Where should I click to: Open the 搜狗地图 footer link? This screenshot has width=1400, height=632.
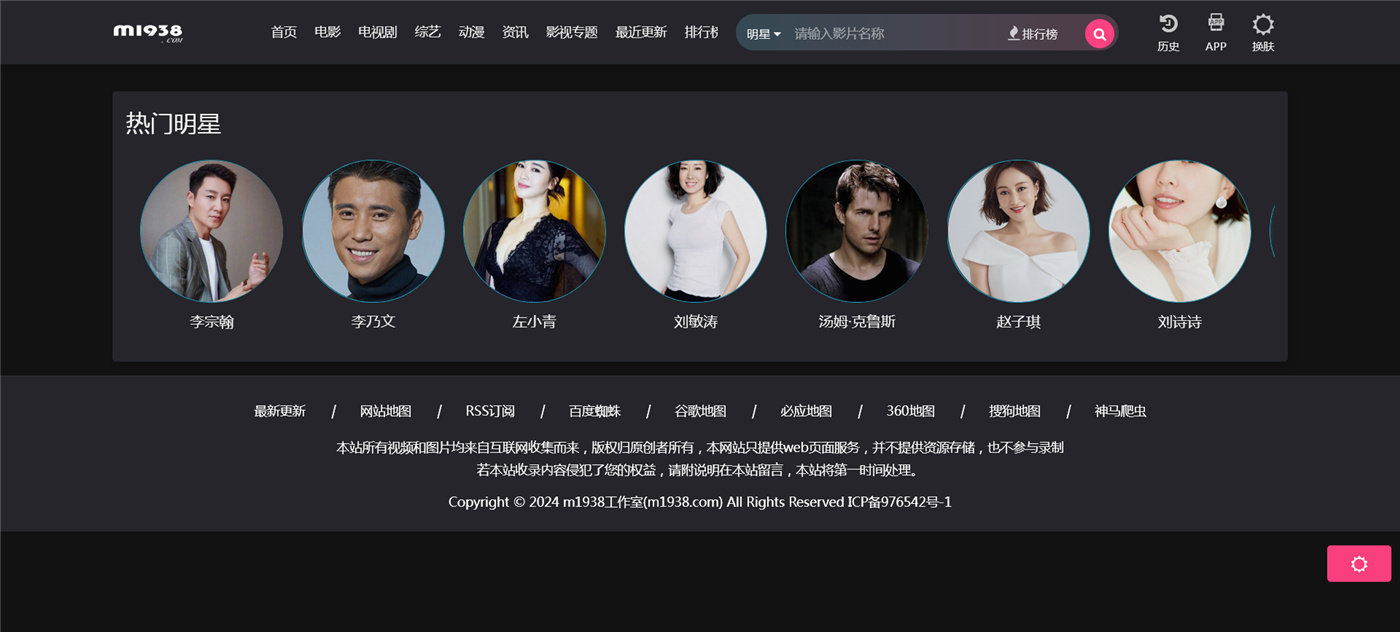[x=1015, y=411]
